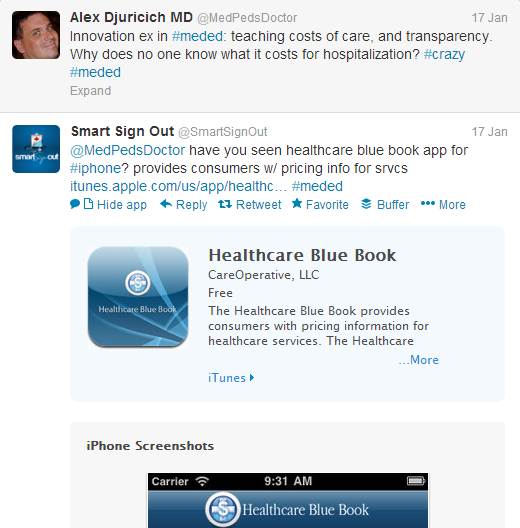The height and width of the screenshot is (528, 520).
Task: Open @MedPedsDoctor mention link
Action: click(128, 150)
